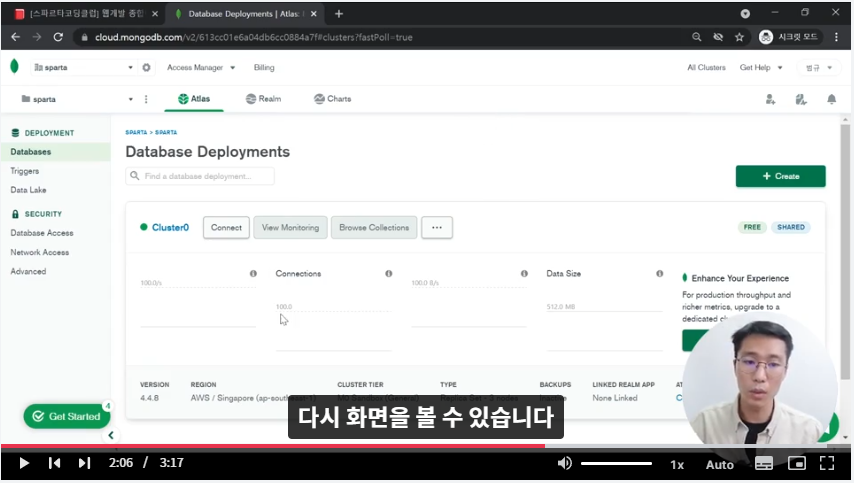This screenshot has height=483, width=854.
Task: Expand the sparta organization dropdown
Action: (83, 68)
